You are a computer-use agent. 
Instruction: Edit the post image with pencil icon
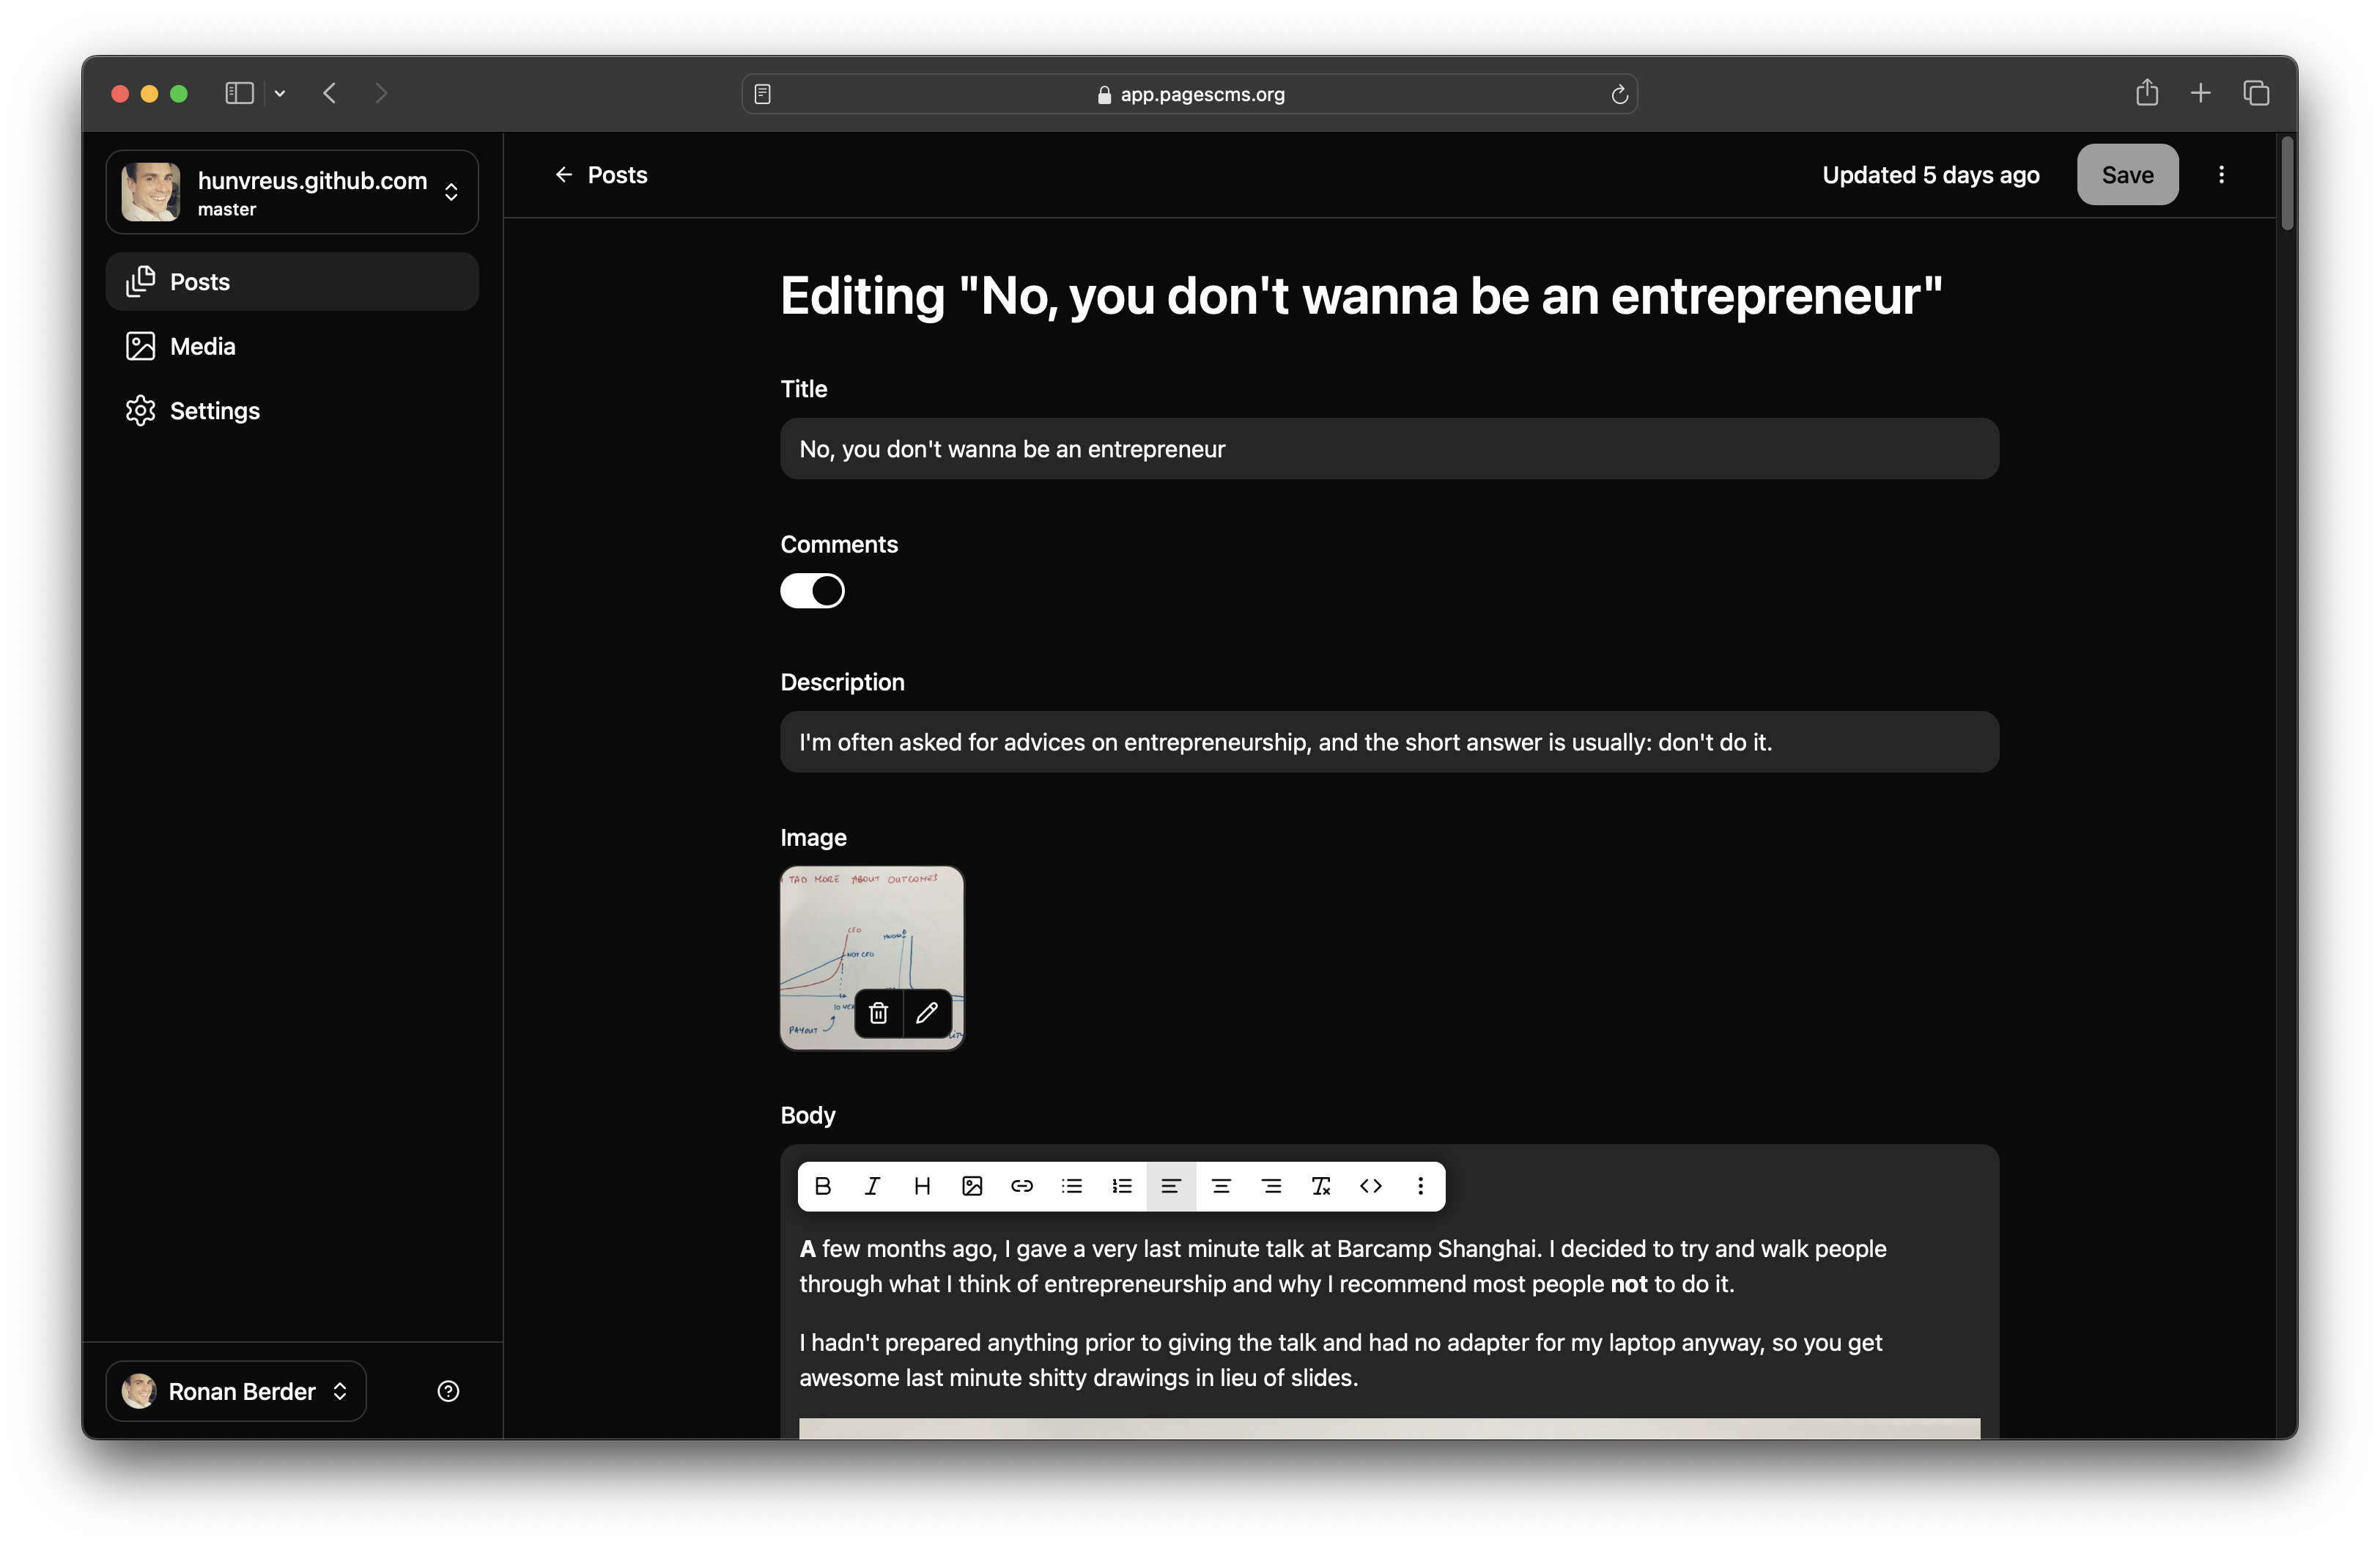(x=927, y=1013)
